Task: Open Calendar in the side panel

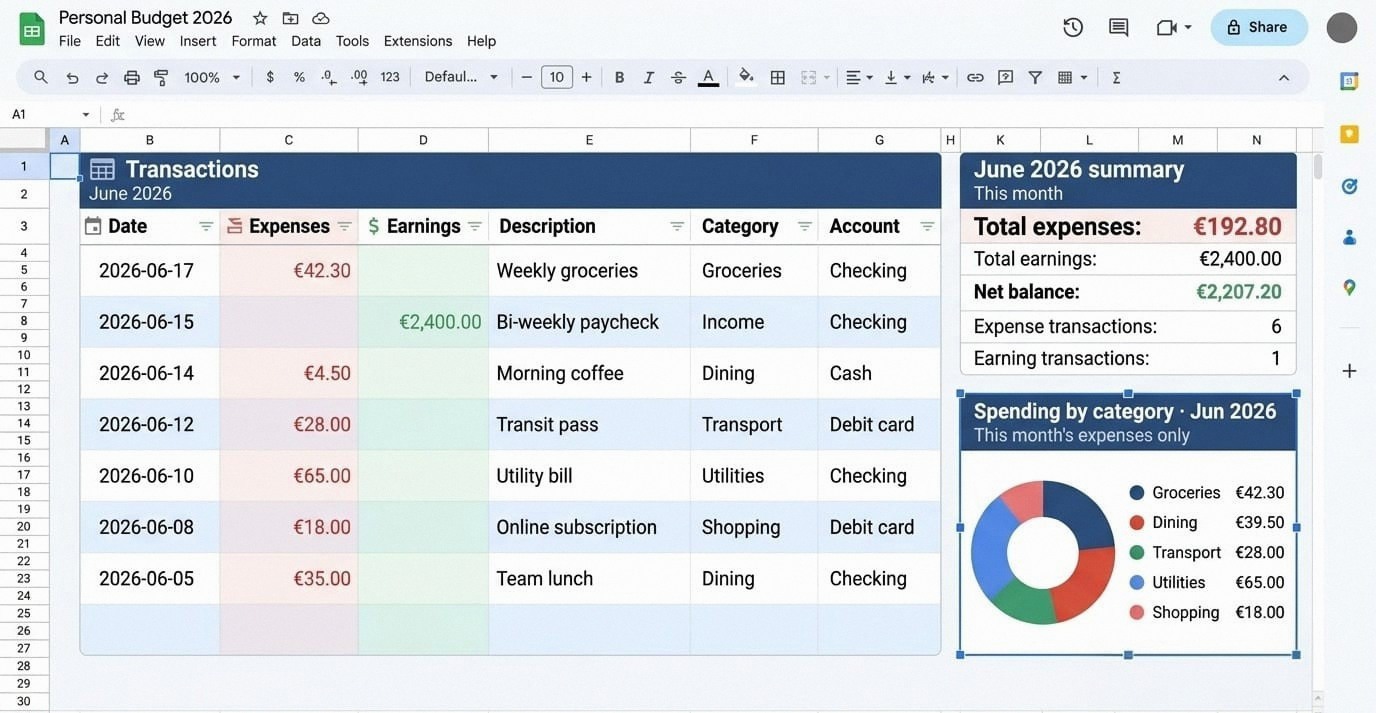Action: coord(1349,81)
